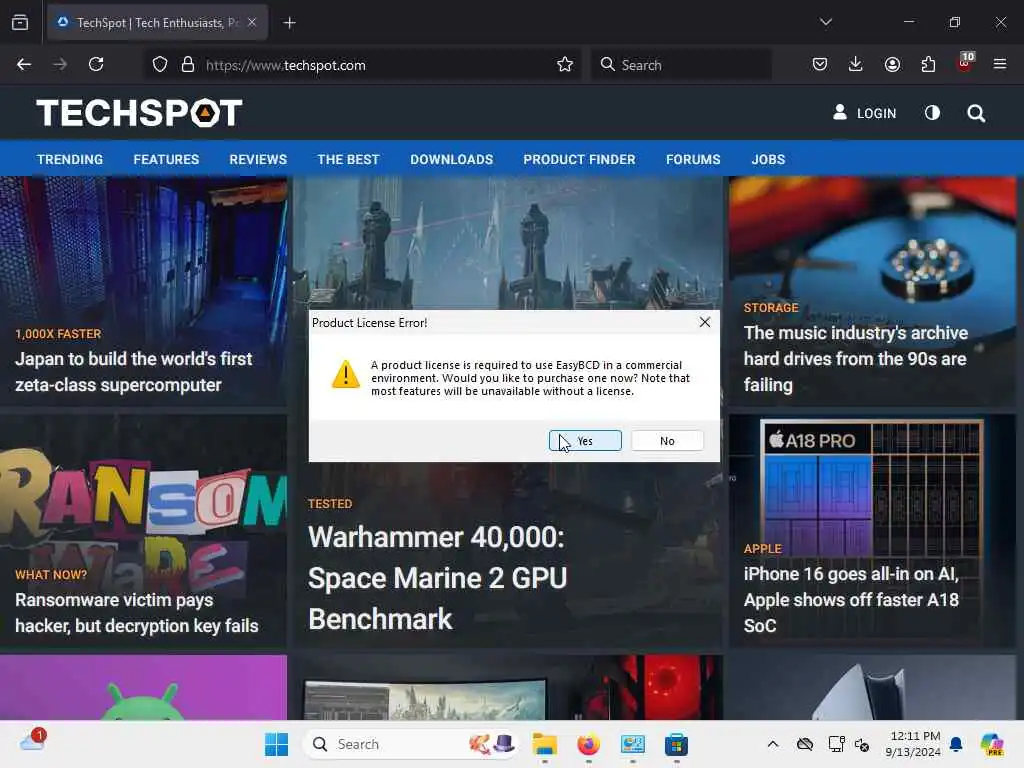Click the OneDrive tray icon
The width and height of the screenshot is (1024, 768).
[805, 744]
